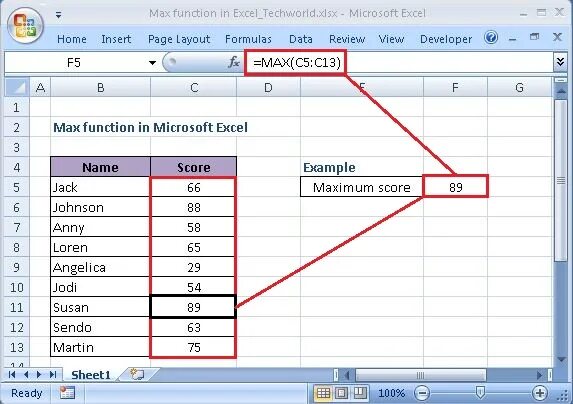The image size is (573, 404).
Task: Click into the formula bar =MAX(C5:C13)
Action: pos(398,63)
